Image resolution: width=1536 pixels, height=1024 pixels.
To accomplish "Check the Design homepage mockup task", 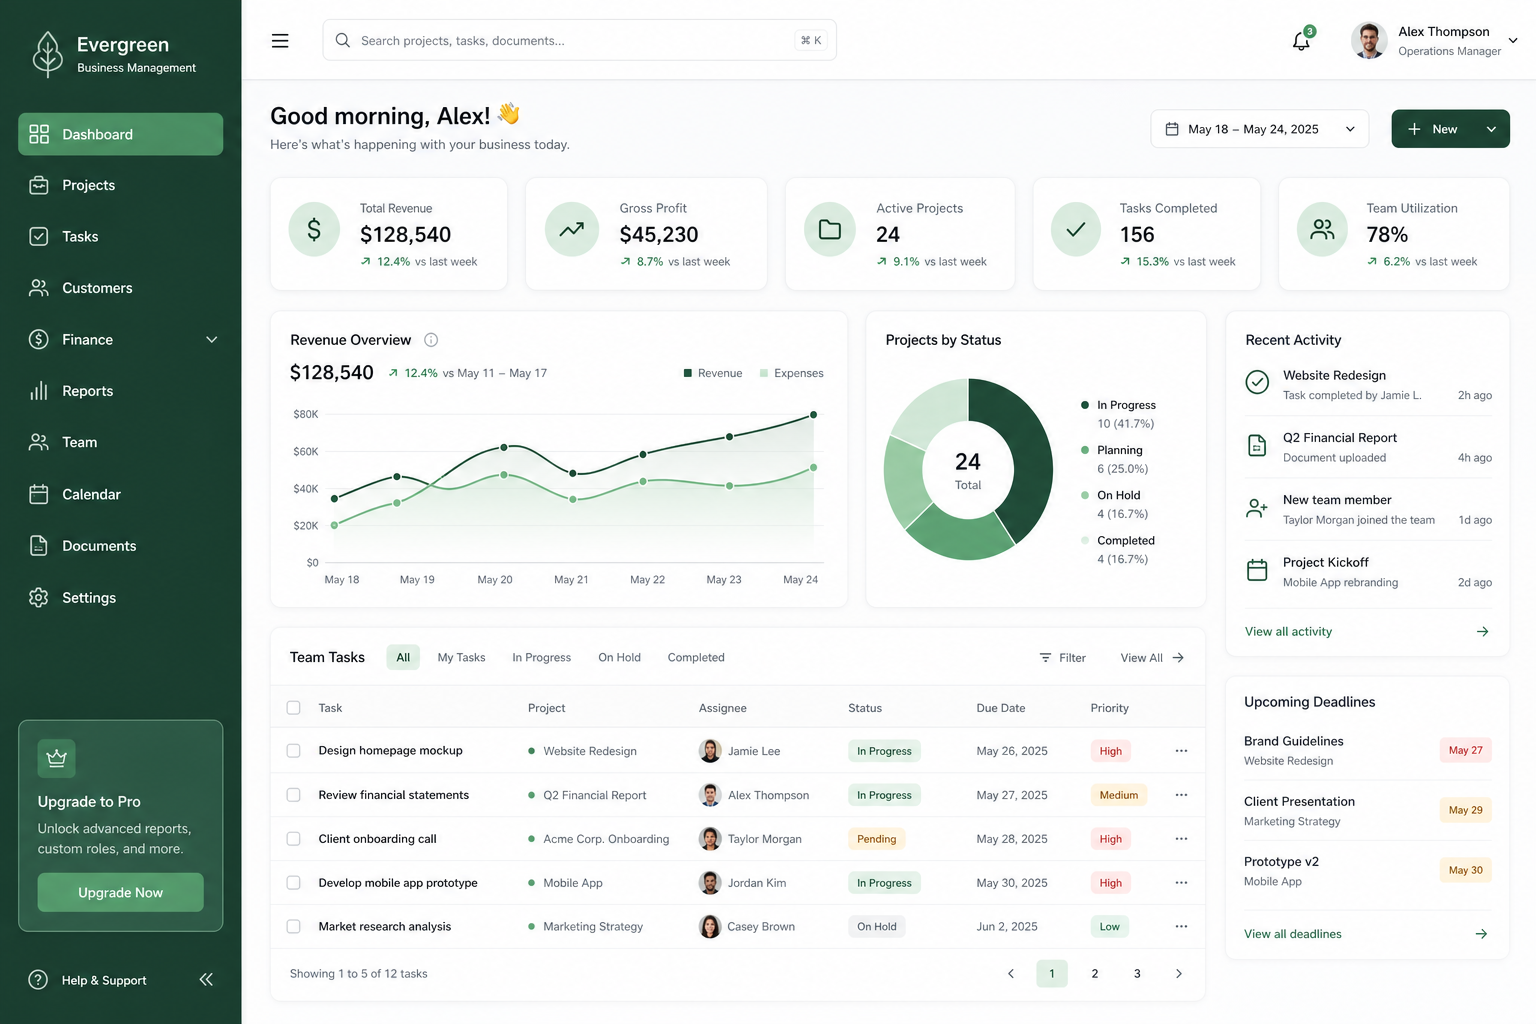I will (293, 751).
